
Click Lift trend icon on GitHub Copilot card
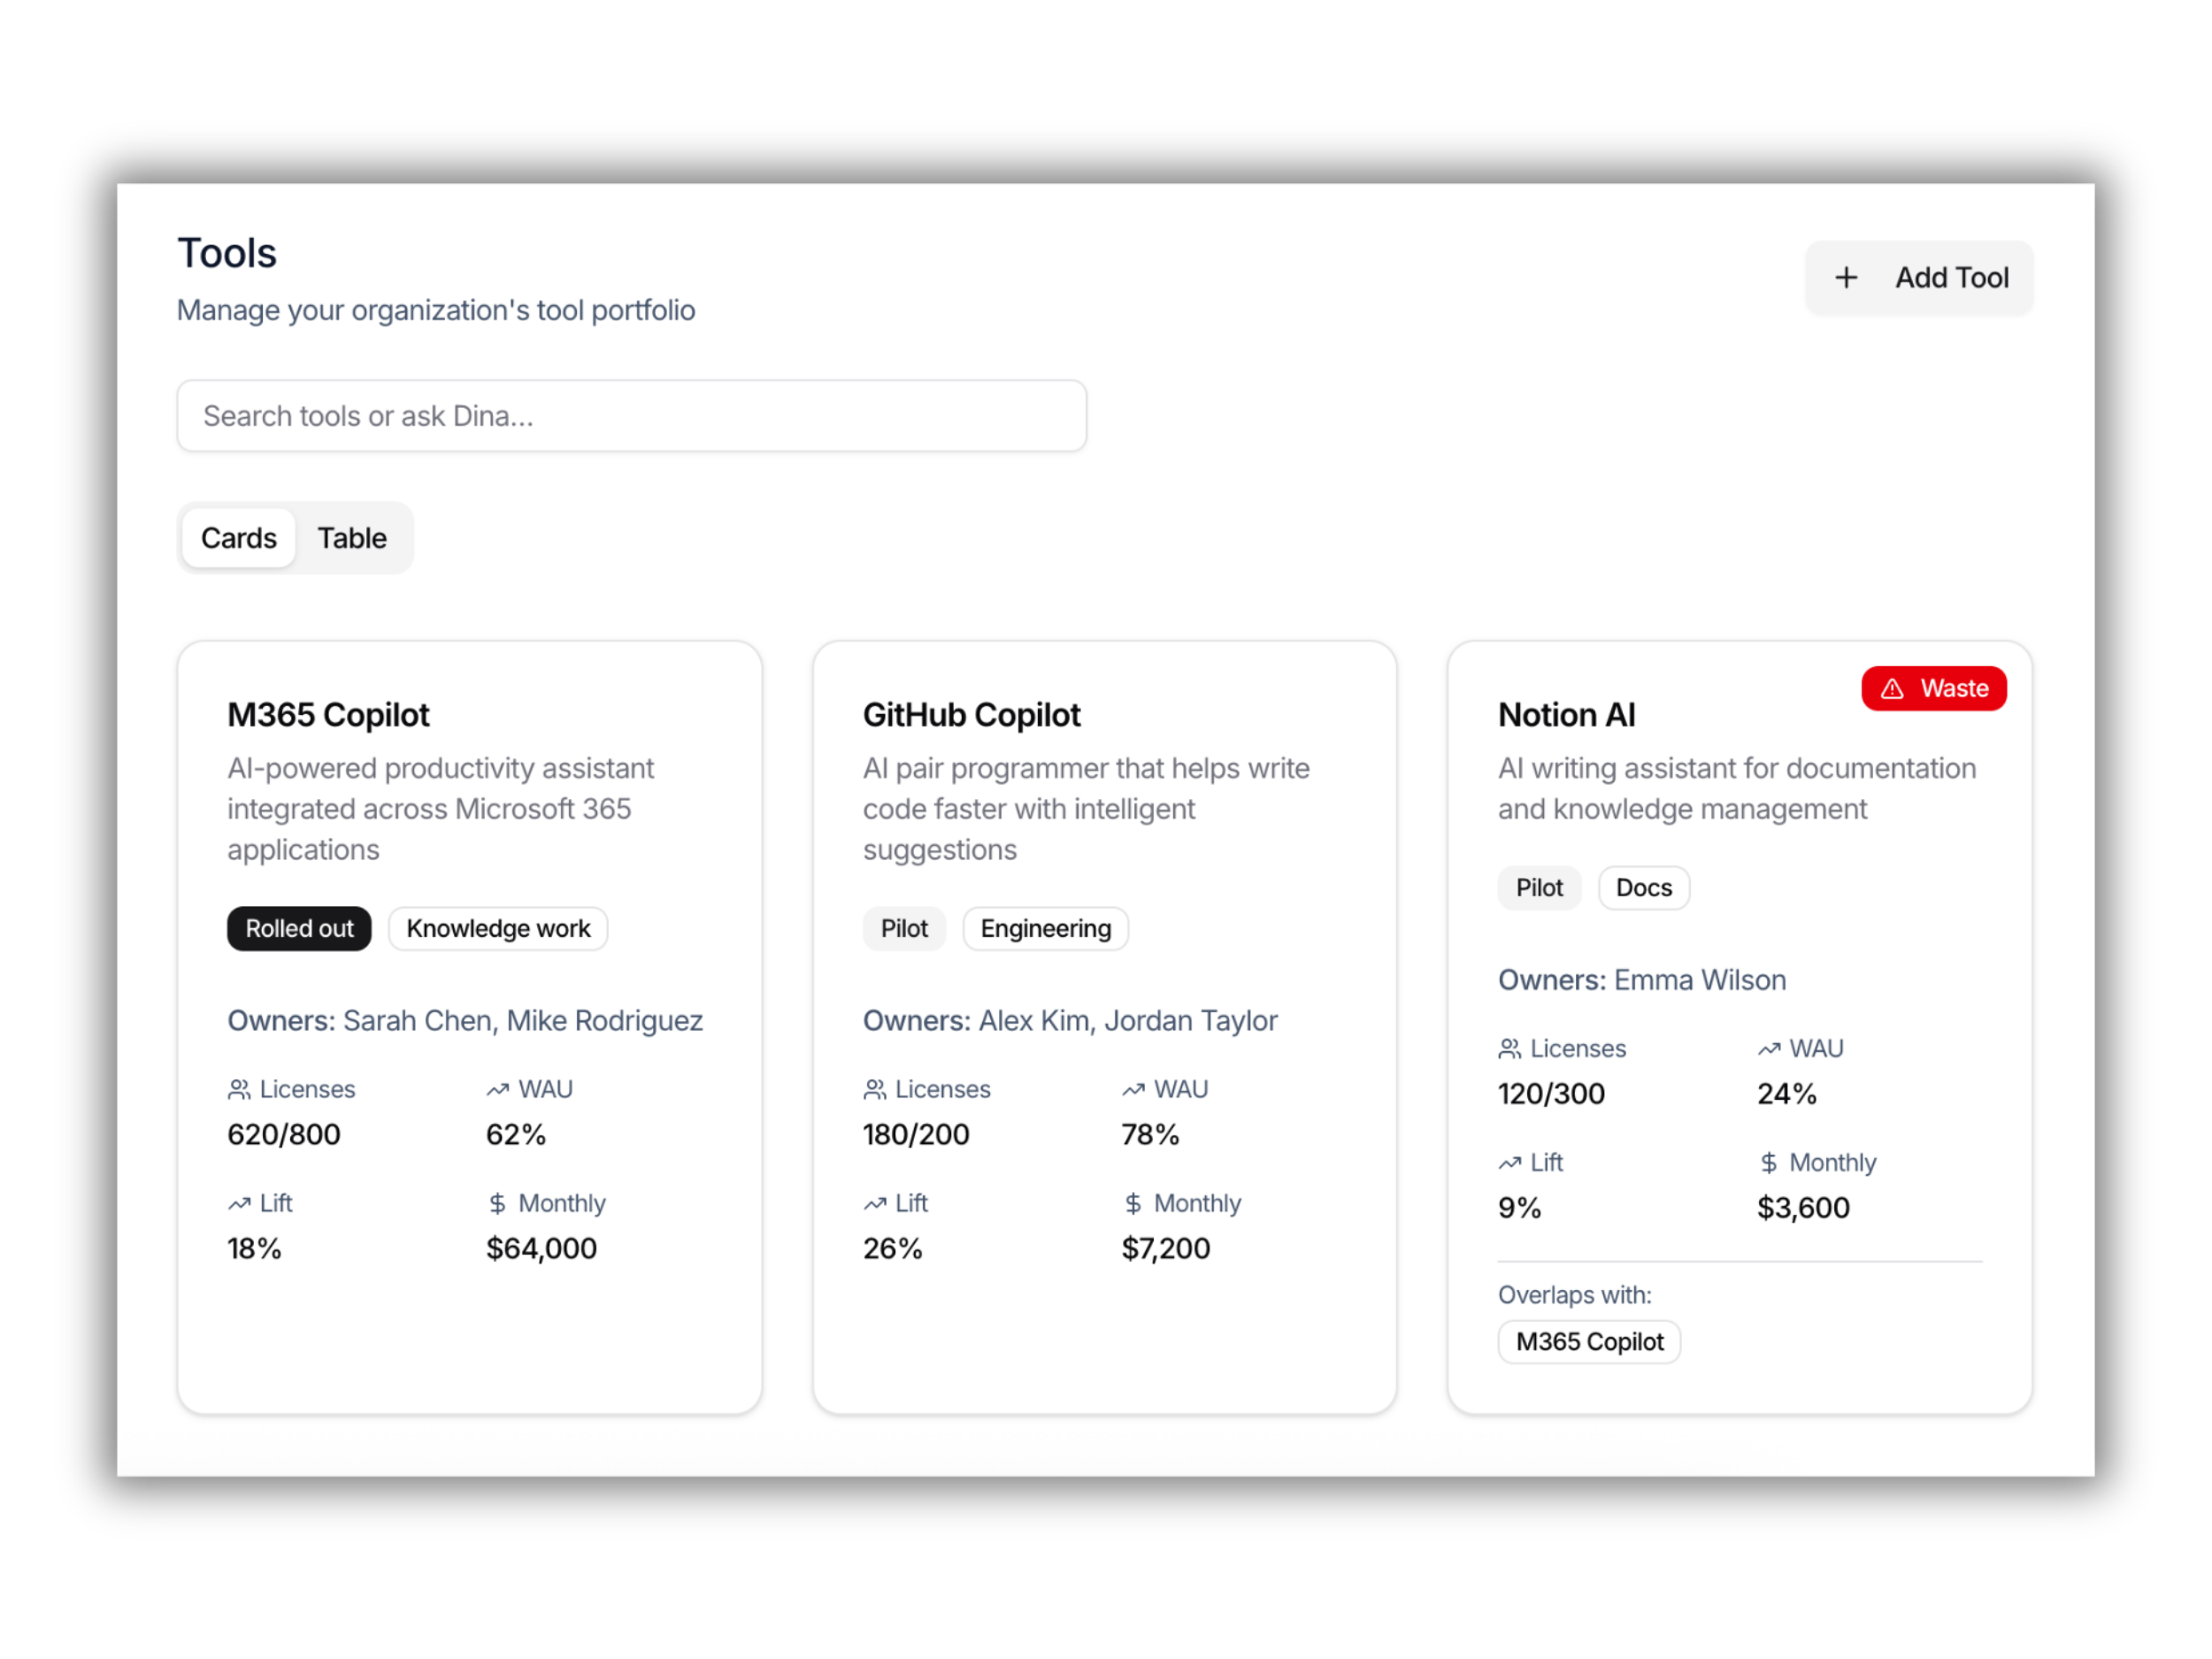coord(875,1203)
